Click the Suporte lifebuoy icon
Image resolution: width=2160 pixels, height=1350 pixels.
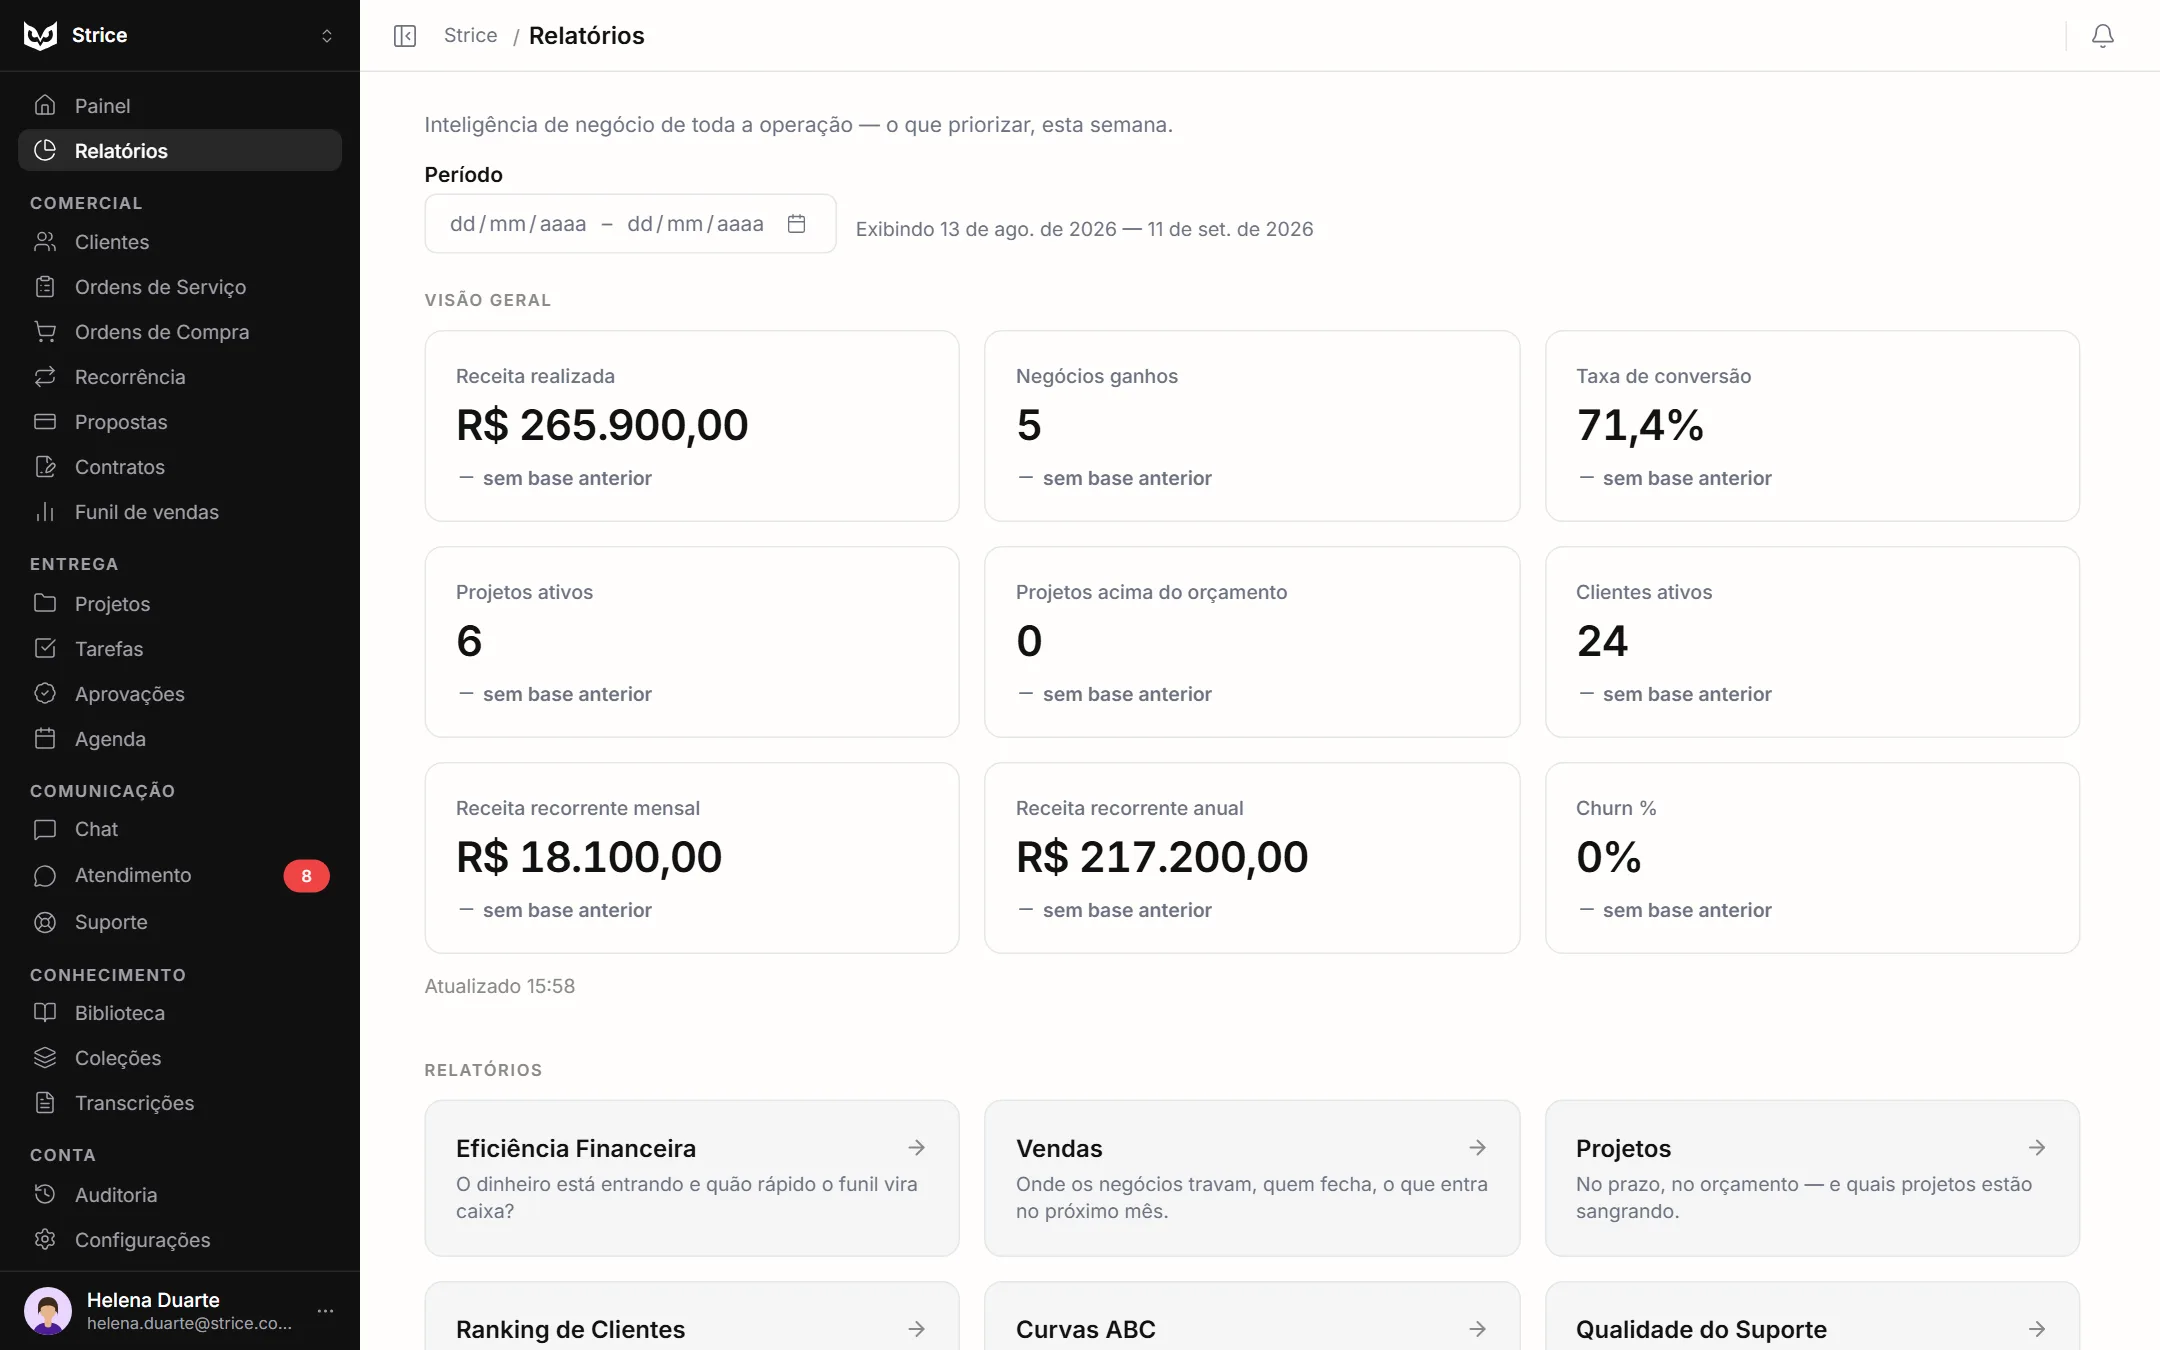(x=45, y=922)
